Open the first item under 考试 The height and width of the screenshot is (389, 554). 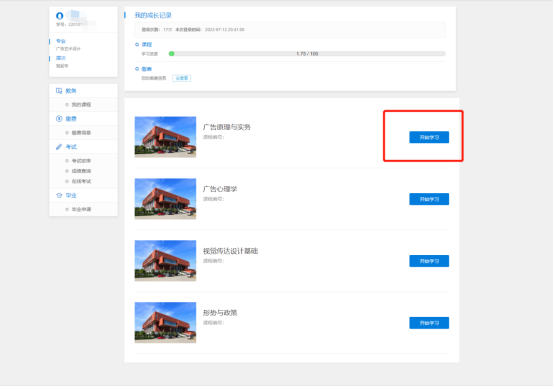[81, 161]
